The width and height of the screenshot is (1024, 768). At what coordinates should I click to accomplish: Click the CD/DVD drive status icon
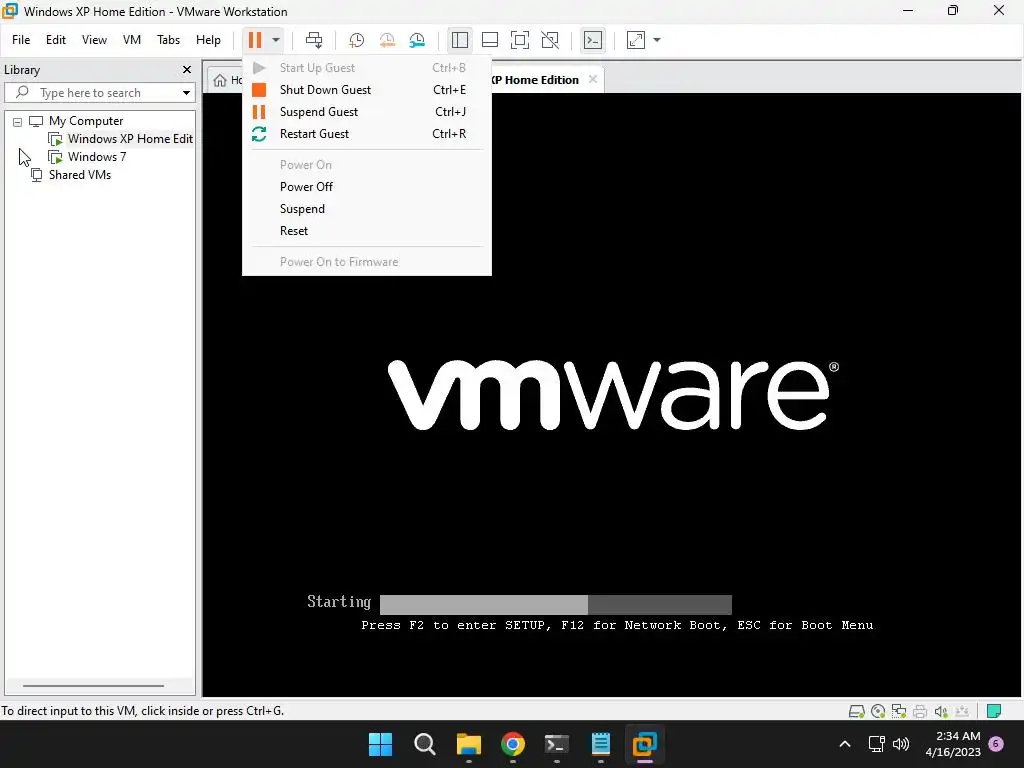coord(878,711)
